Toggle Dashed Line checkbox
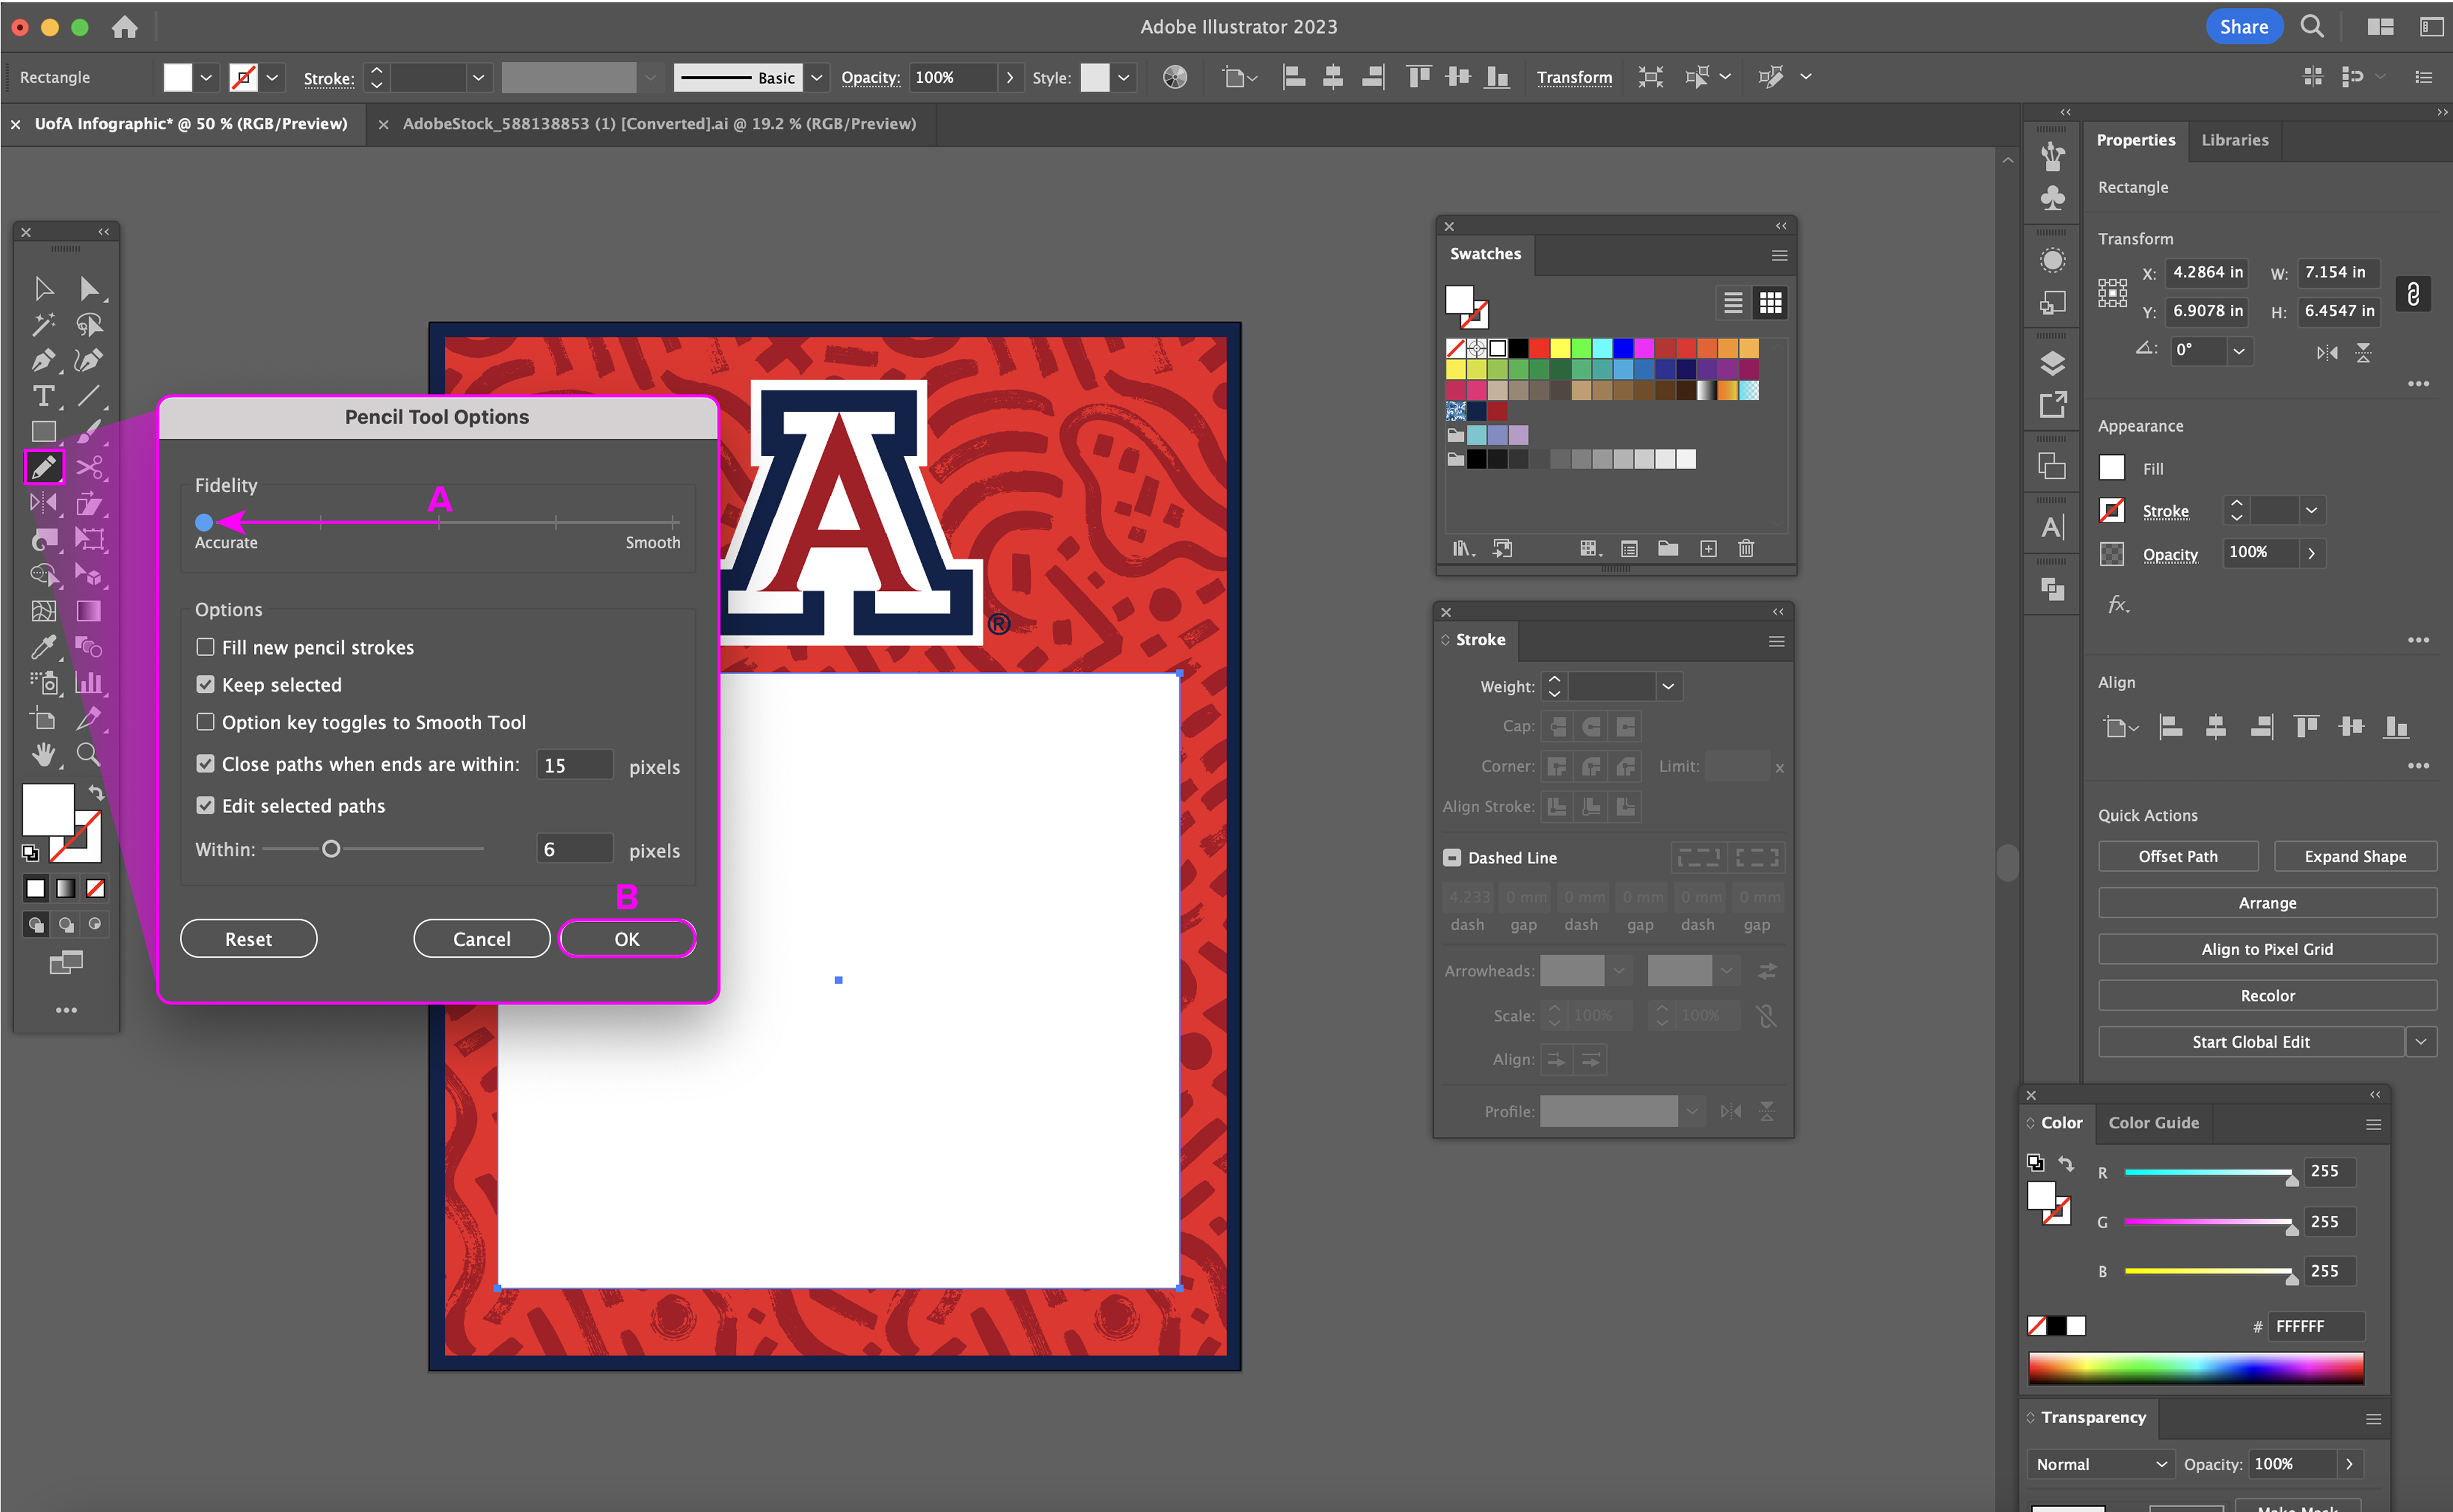The height and width of the screenshot is (1512, 2453). tap(1452, 858)
